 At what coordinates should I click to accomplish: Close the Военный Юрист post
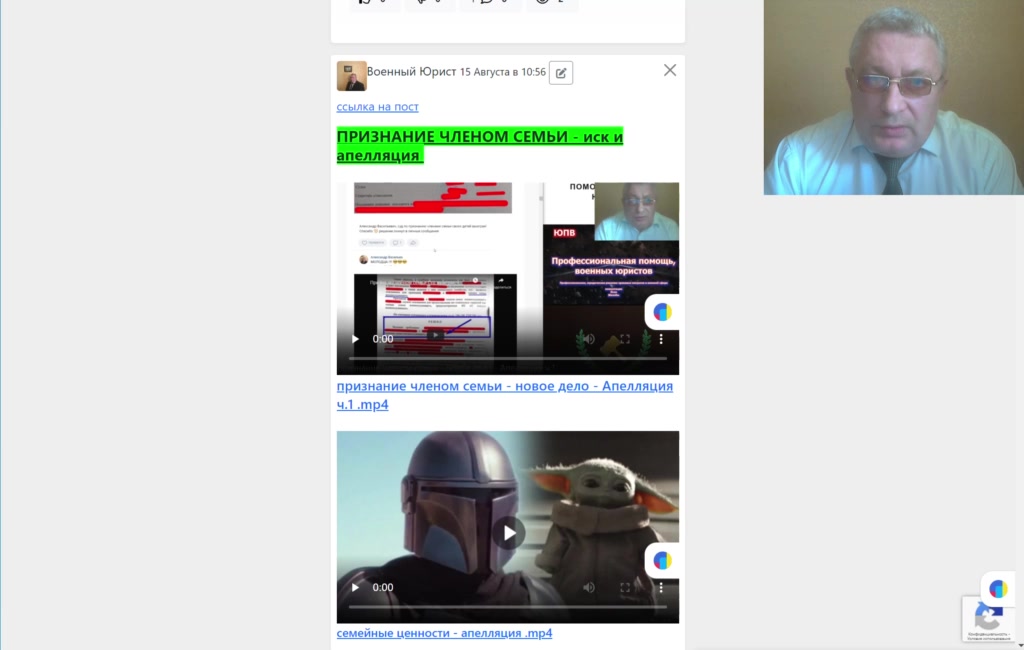pos(670,71)
